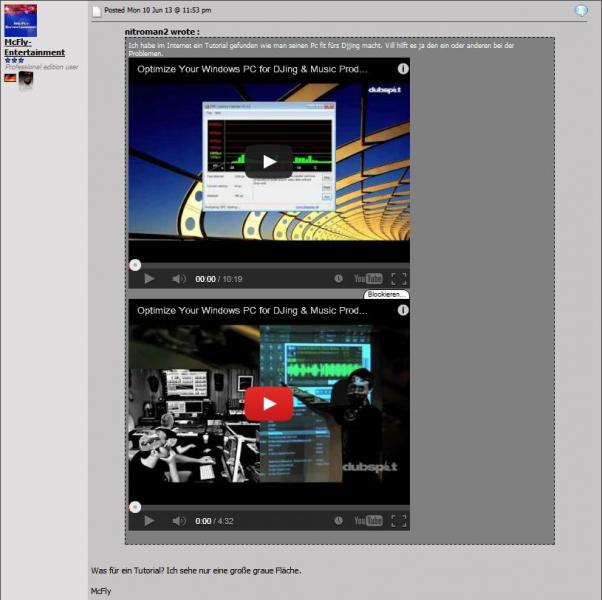Click the first video's progress handle
This screenshot has width=602, height=600.
tap(135, 265)
